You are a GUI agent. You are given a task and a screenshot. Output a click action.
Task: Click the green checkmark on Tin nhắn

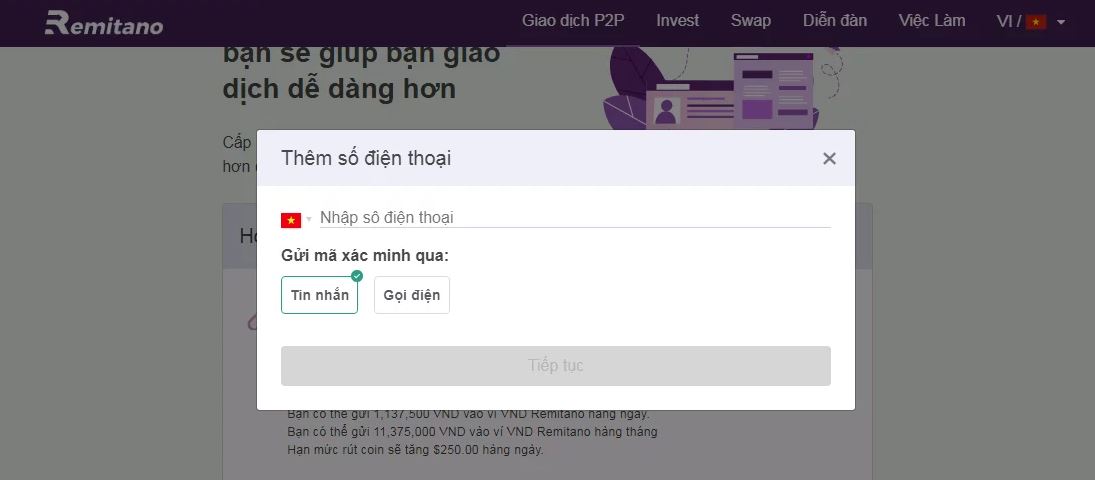357,276
